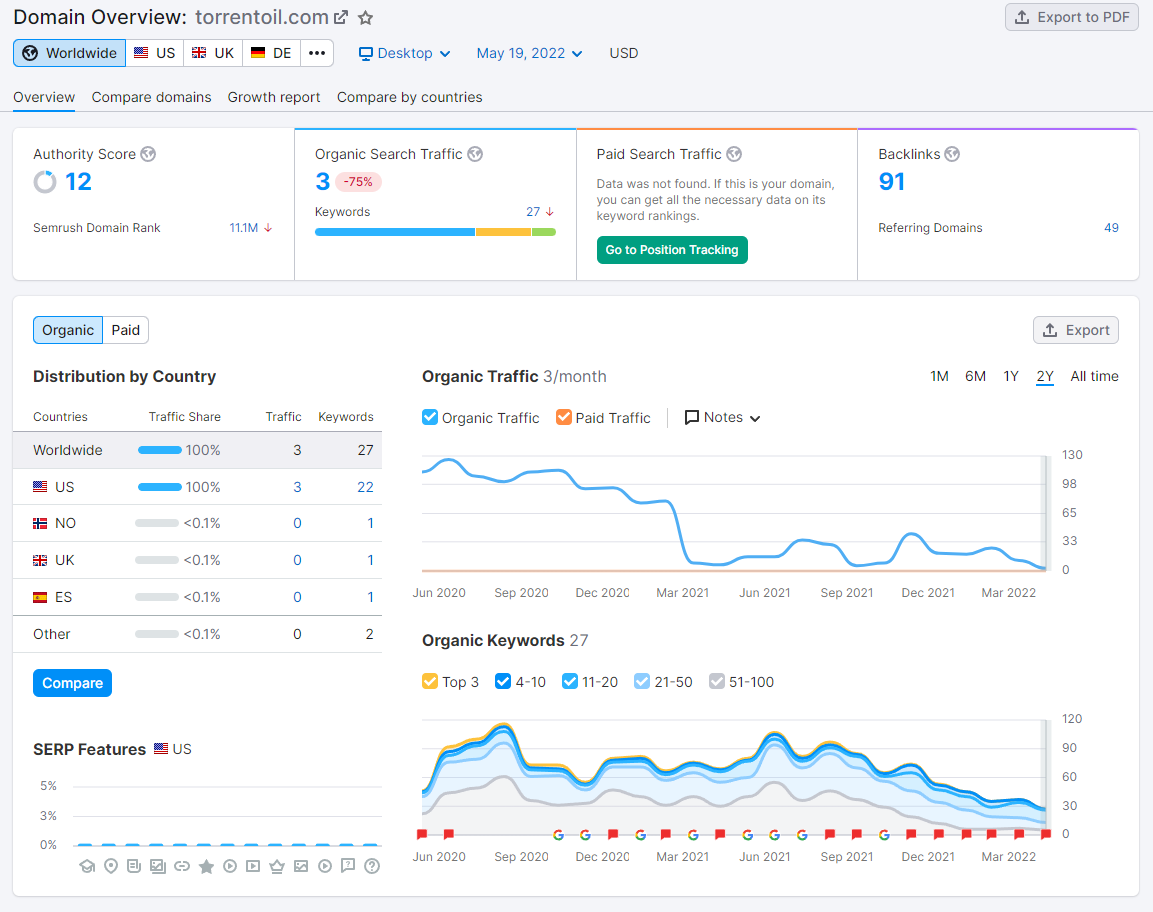Click the Norway flag in the NO row
This screenshot has width=1153, height=912.
[x=40, y=524]
